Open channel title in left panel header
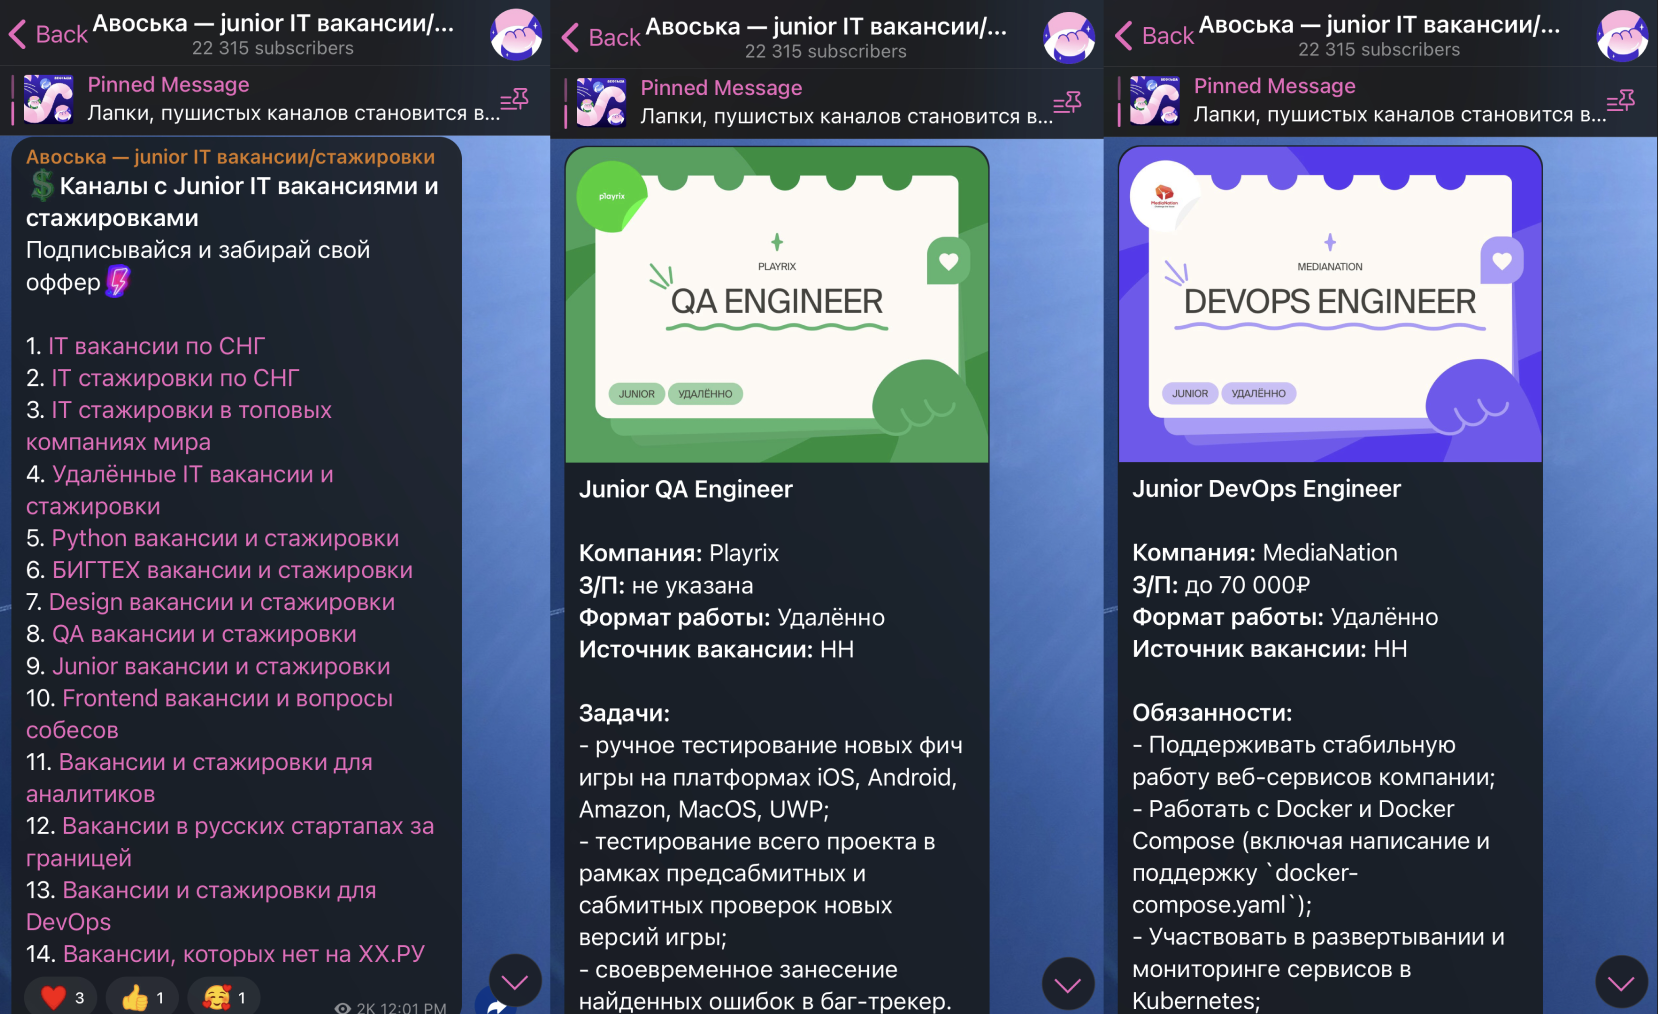The width and height of the screenshot is (1658, 1014). 273,23
